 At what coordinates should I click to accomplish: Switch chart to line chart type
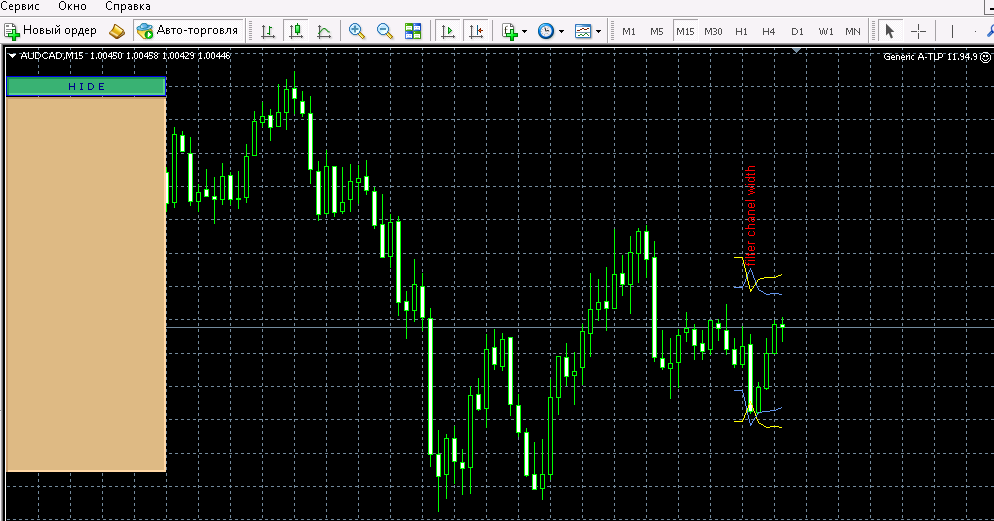[x=324, y=30]
